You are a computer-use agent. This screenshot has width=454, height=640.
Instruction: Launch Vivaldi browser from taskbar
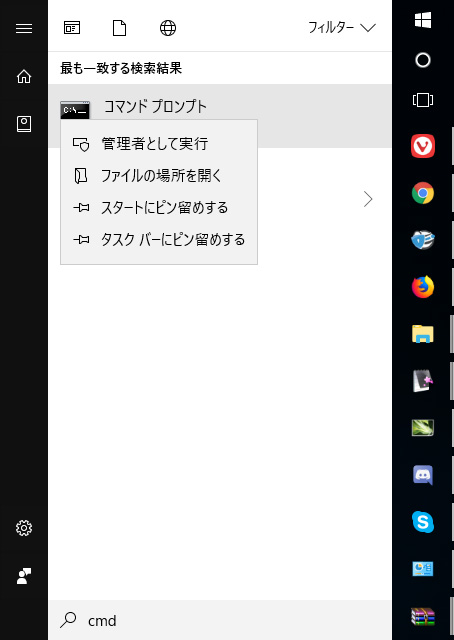(423, 146)
